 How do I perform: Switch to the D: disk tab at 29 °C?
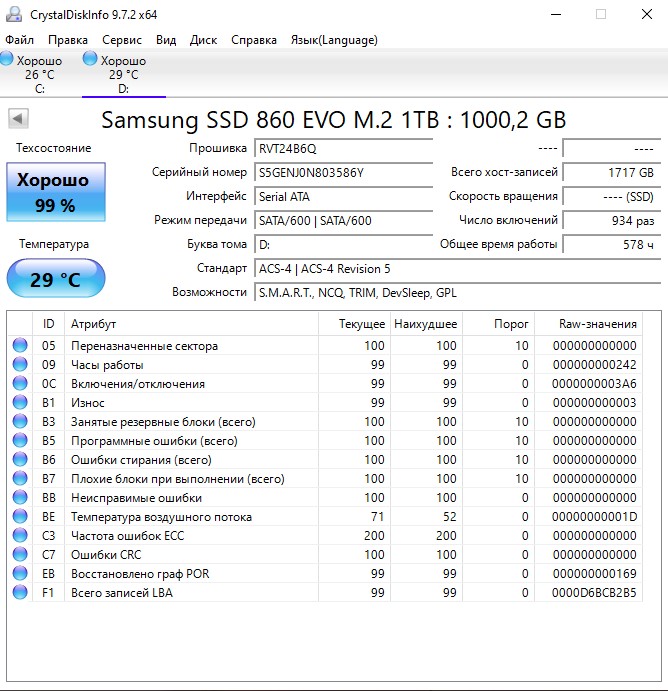click(124, 74)
